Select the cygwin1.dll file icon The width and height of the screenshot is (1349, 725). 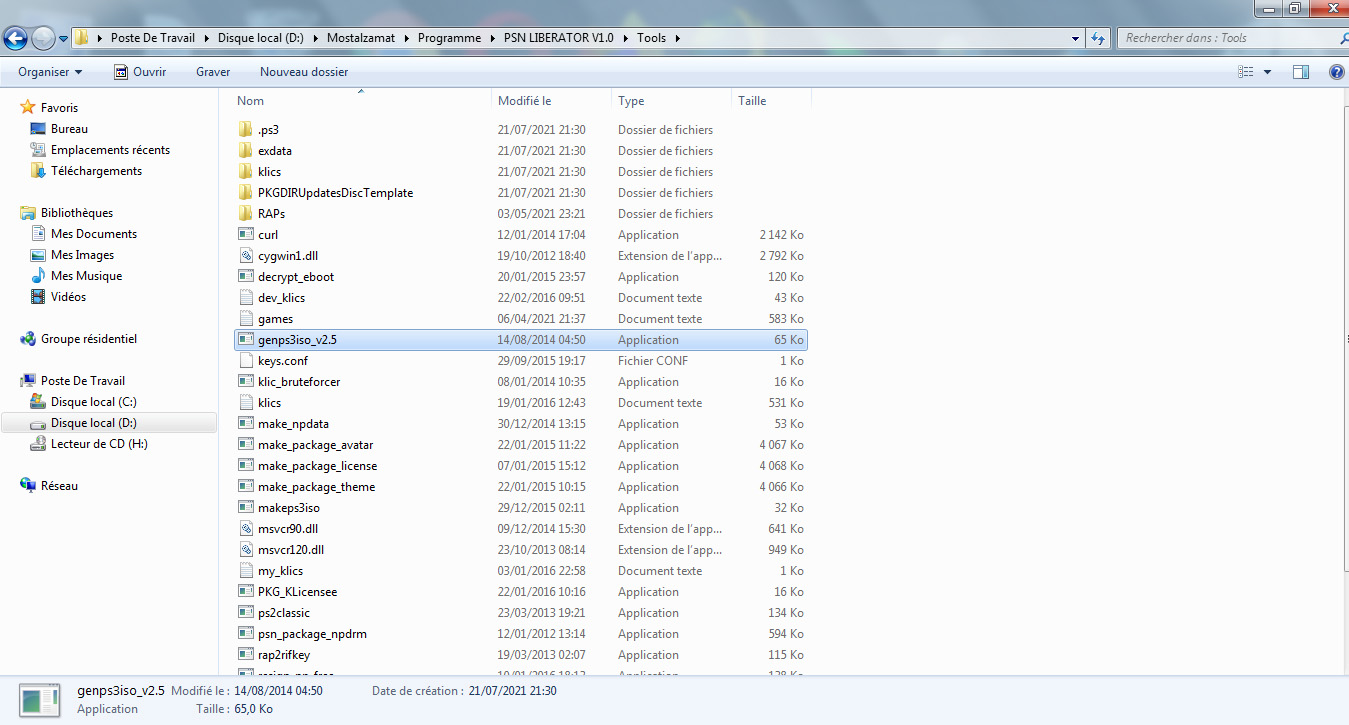247,256
